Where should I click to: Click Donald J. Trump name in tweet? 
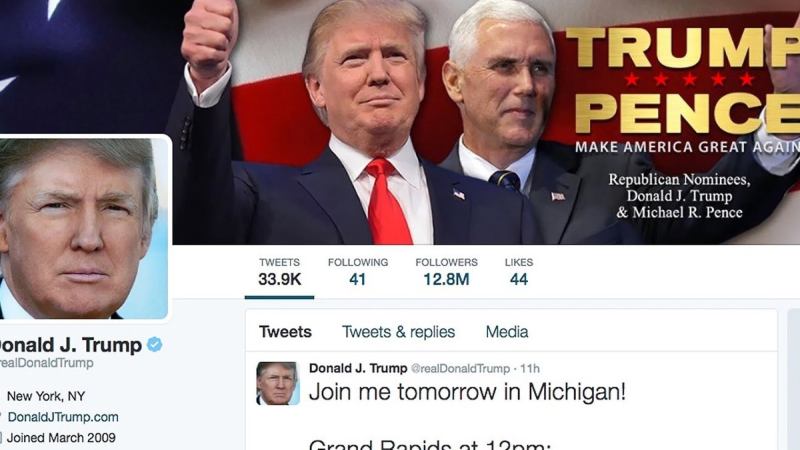click(358, 368)
